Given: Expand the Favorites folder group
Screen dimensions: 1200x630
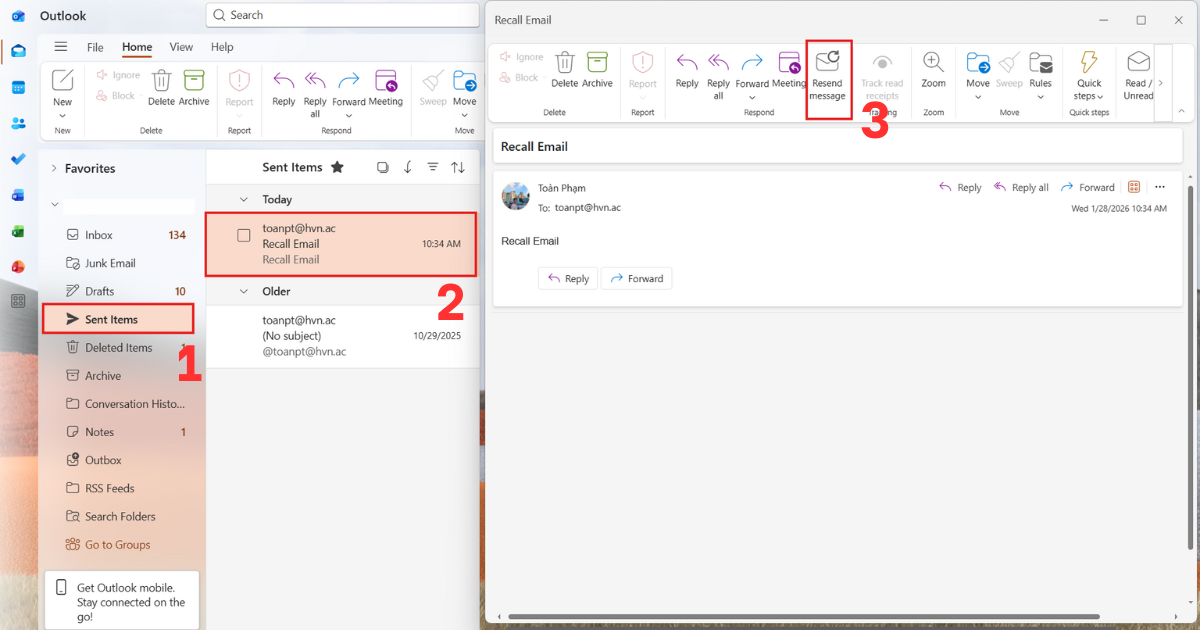Looking at the screenshot, I should (54, 169).
